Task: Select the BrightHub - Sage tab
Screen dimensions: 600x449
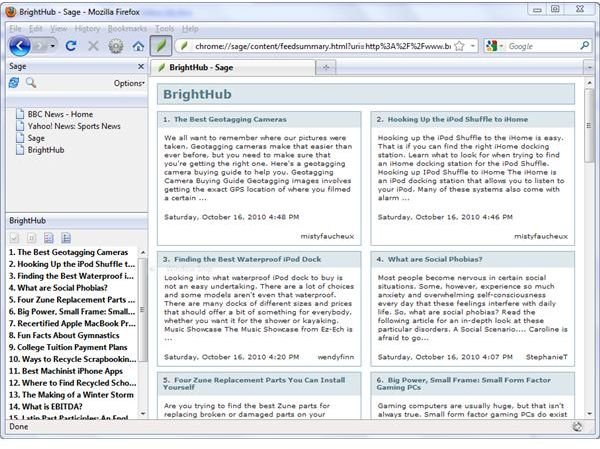Action: [x=233, y=67]
